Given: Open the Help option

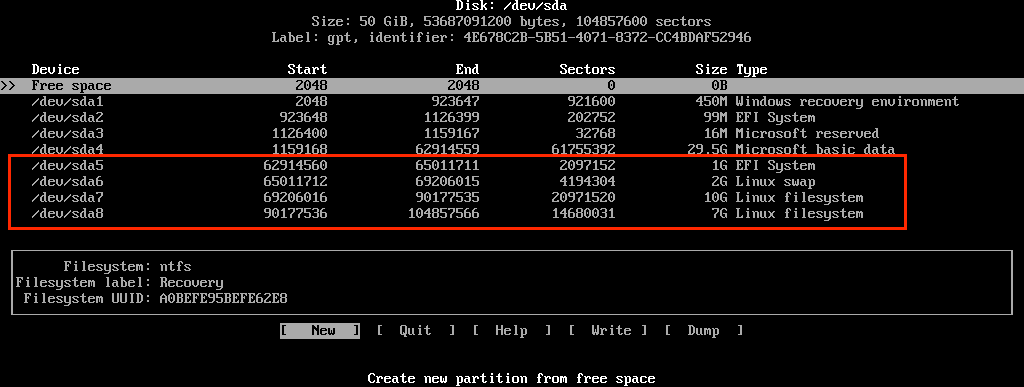Looking at the screenshot, I should coord(511,330).
